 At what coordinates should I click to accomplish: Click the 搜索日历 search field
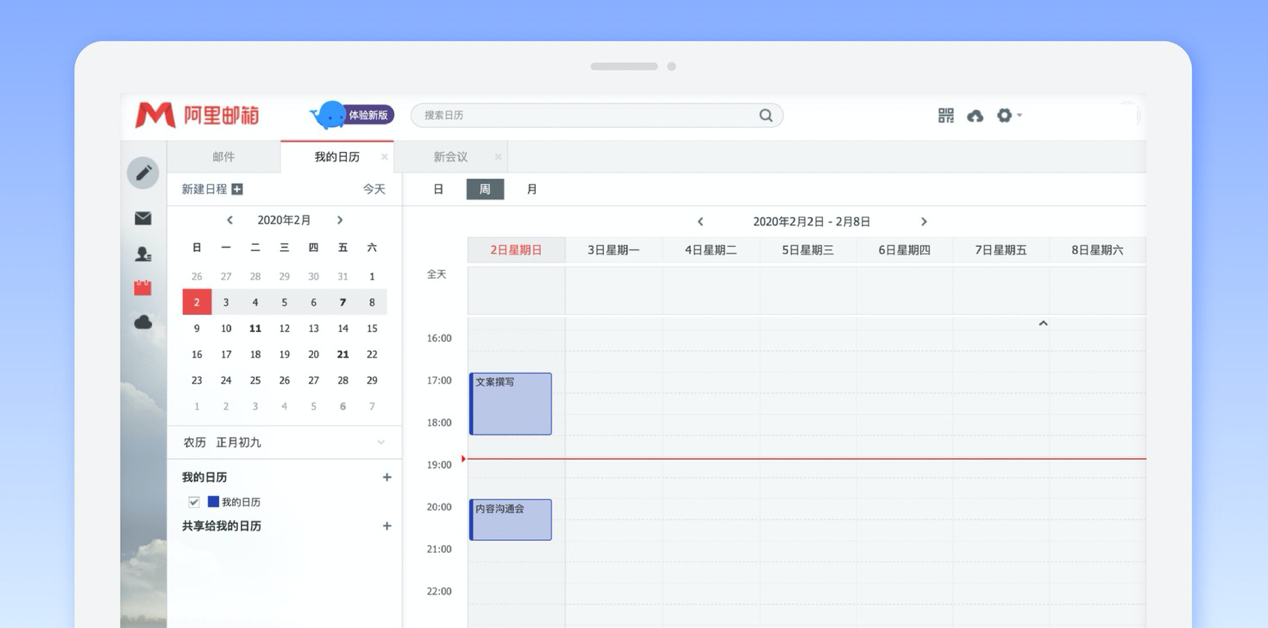pos(586,115)
